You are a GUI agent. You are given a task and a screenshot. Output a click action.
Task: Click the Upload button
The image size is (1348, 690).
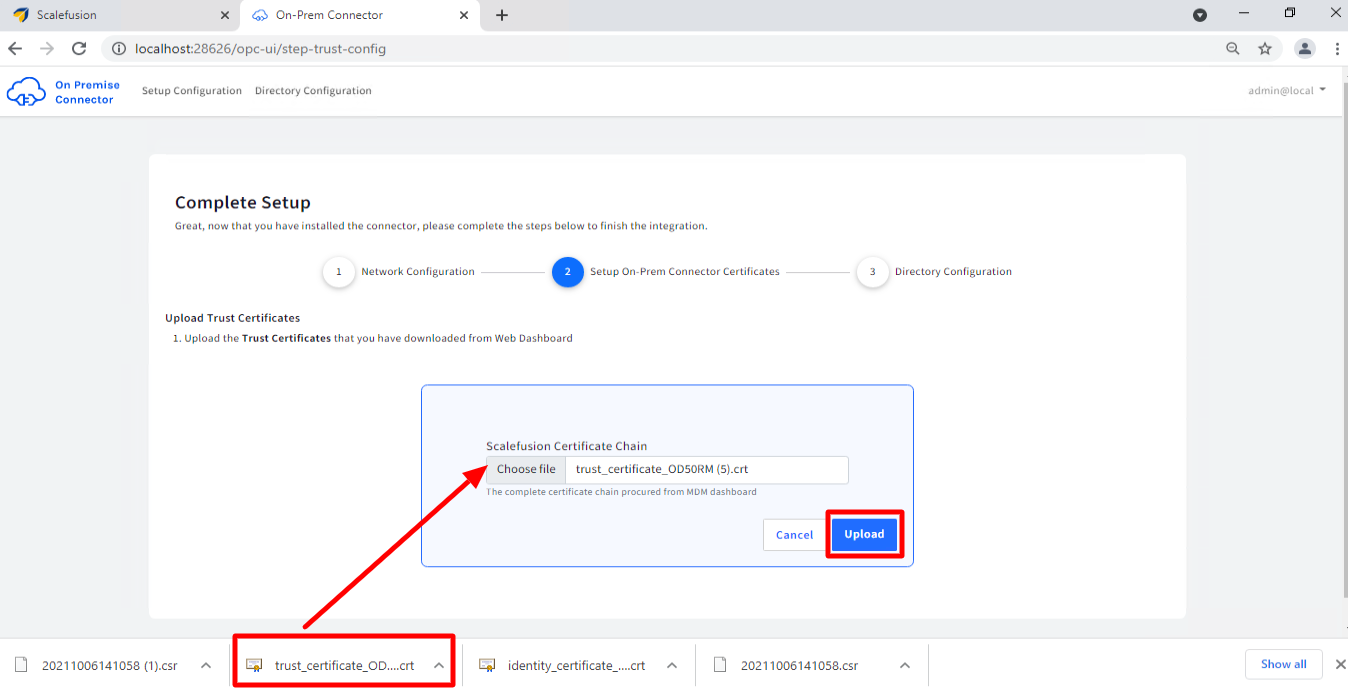(864, 535)
